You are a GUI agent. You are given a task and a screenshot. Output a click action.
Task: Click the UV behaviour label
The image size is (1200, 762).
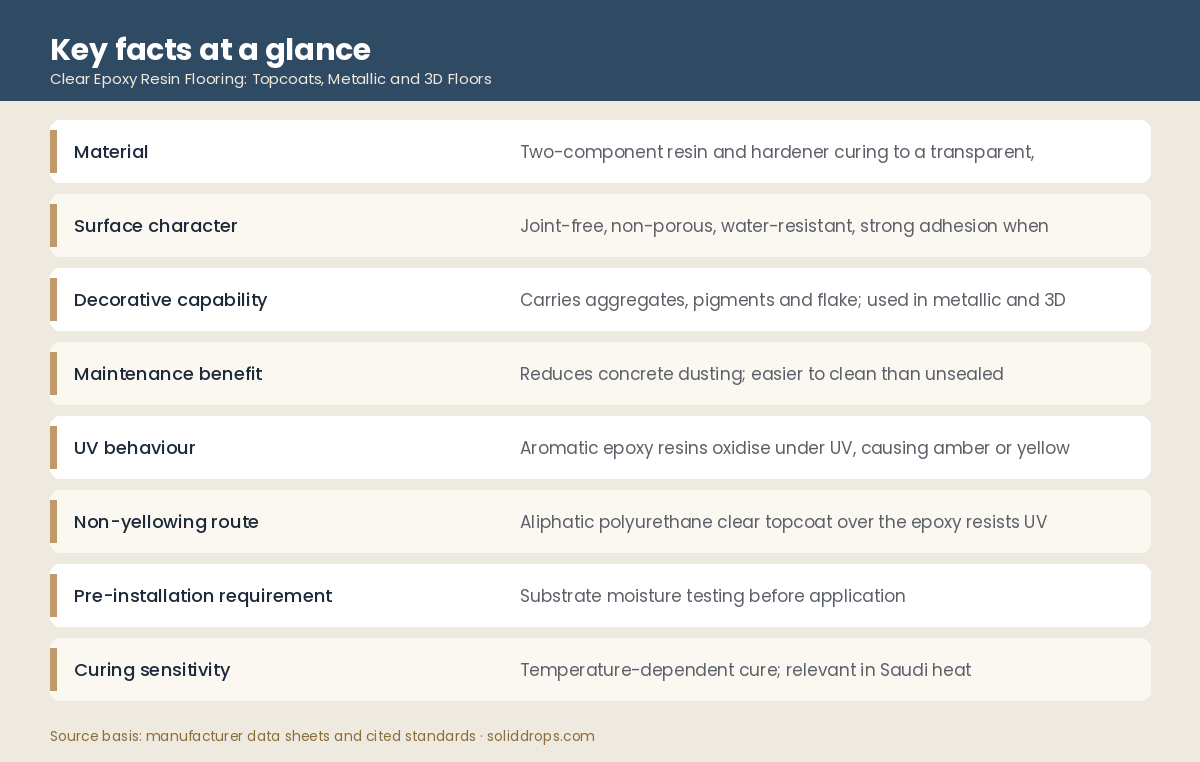click(135, 448)
